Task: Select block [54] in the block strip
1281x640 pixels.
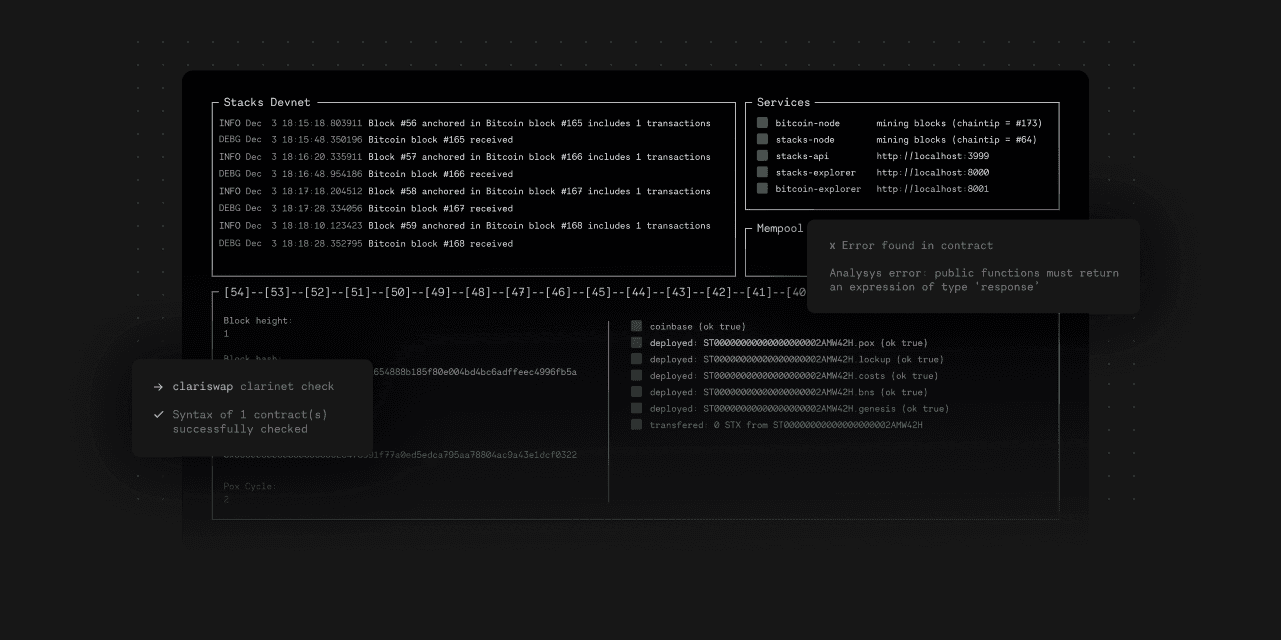Action: [237, 292]
